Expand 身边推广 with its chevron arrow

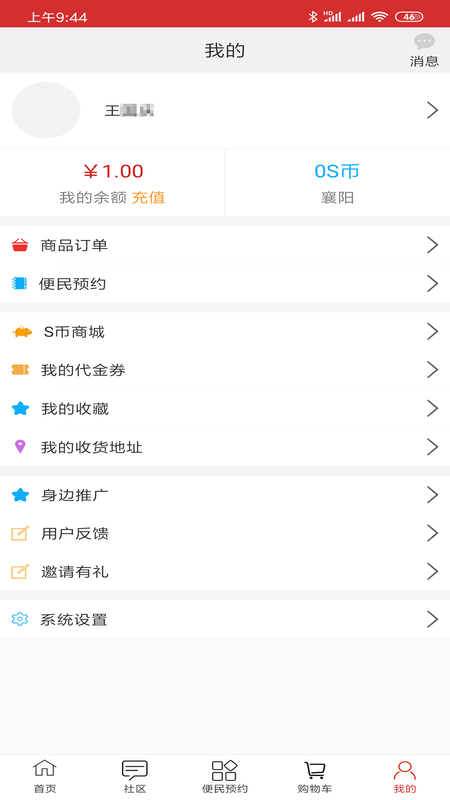432,495
